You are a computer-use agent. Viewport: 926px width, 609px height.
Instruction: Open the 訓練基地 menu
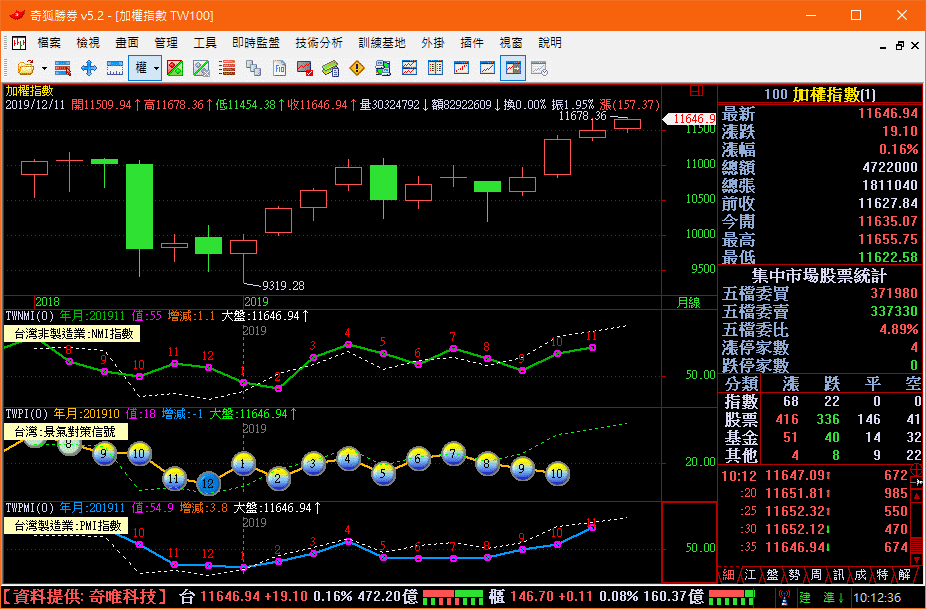382,43
